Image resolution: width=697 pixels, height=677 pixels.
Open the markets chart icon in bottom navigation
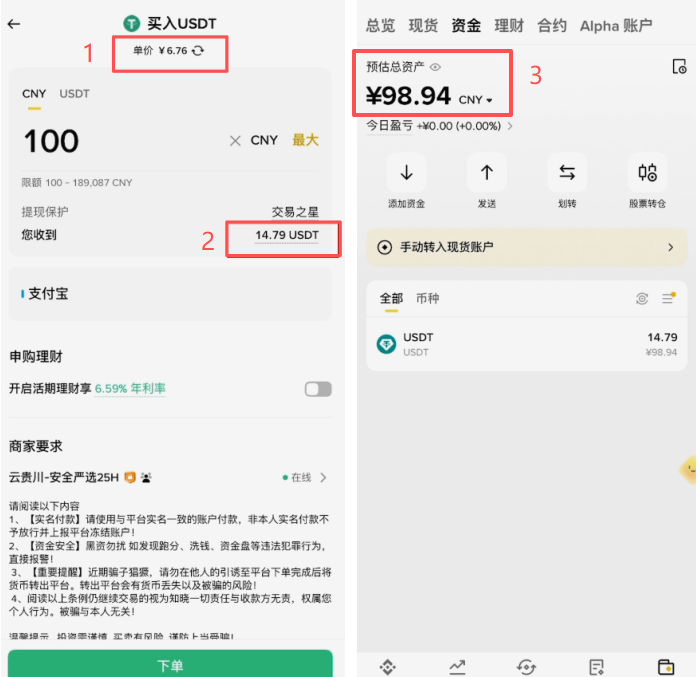pyautogui.click(x=457, y=667)
